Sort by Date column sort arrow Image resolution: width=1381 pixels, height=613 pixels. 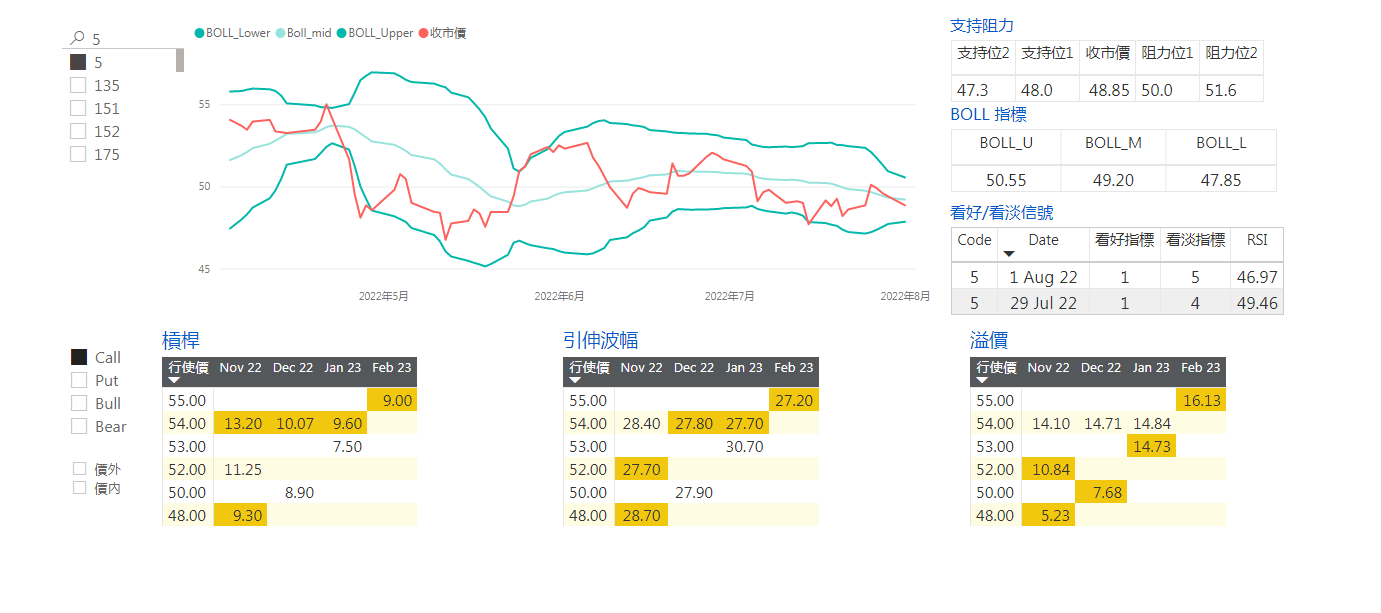[1008, 254]
